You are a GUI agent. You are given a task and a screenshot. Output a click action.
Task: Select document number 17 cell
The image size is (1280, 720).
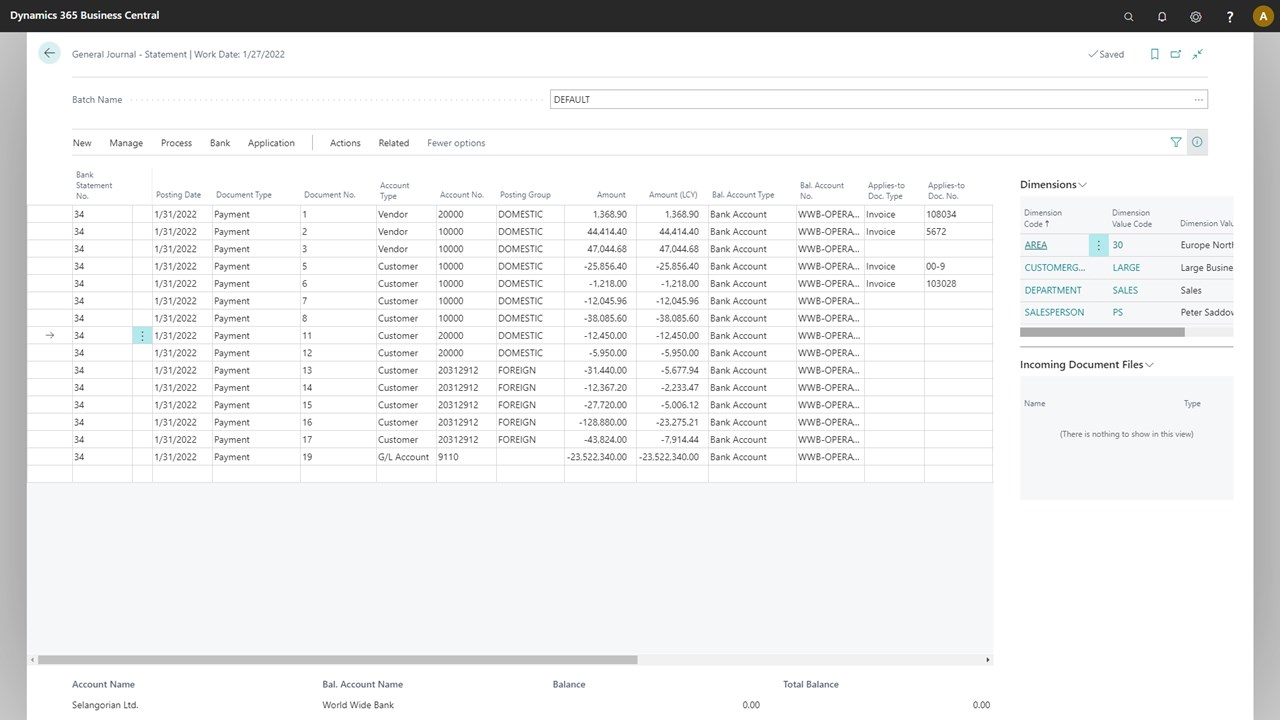click(x=338, y=440)
